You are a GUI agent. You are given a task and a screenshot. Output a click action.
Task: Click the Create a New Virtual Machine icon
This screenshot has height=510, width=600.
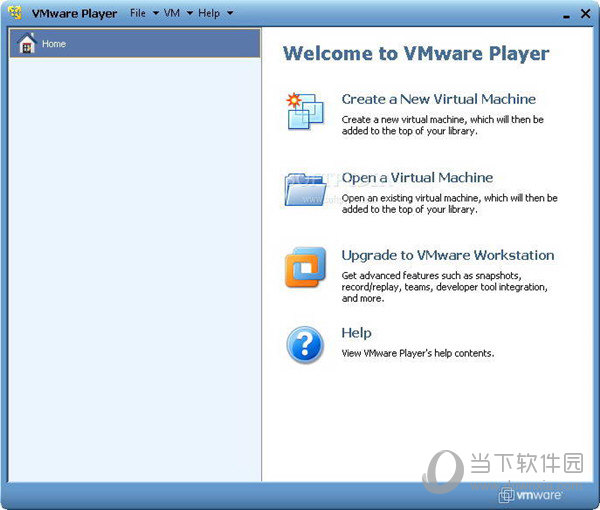click(305, 111)
